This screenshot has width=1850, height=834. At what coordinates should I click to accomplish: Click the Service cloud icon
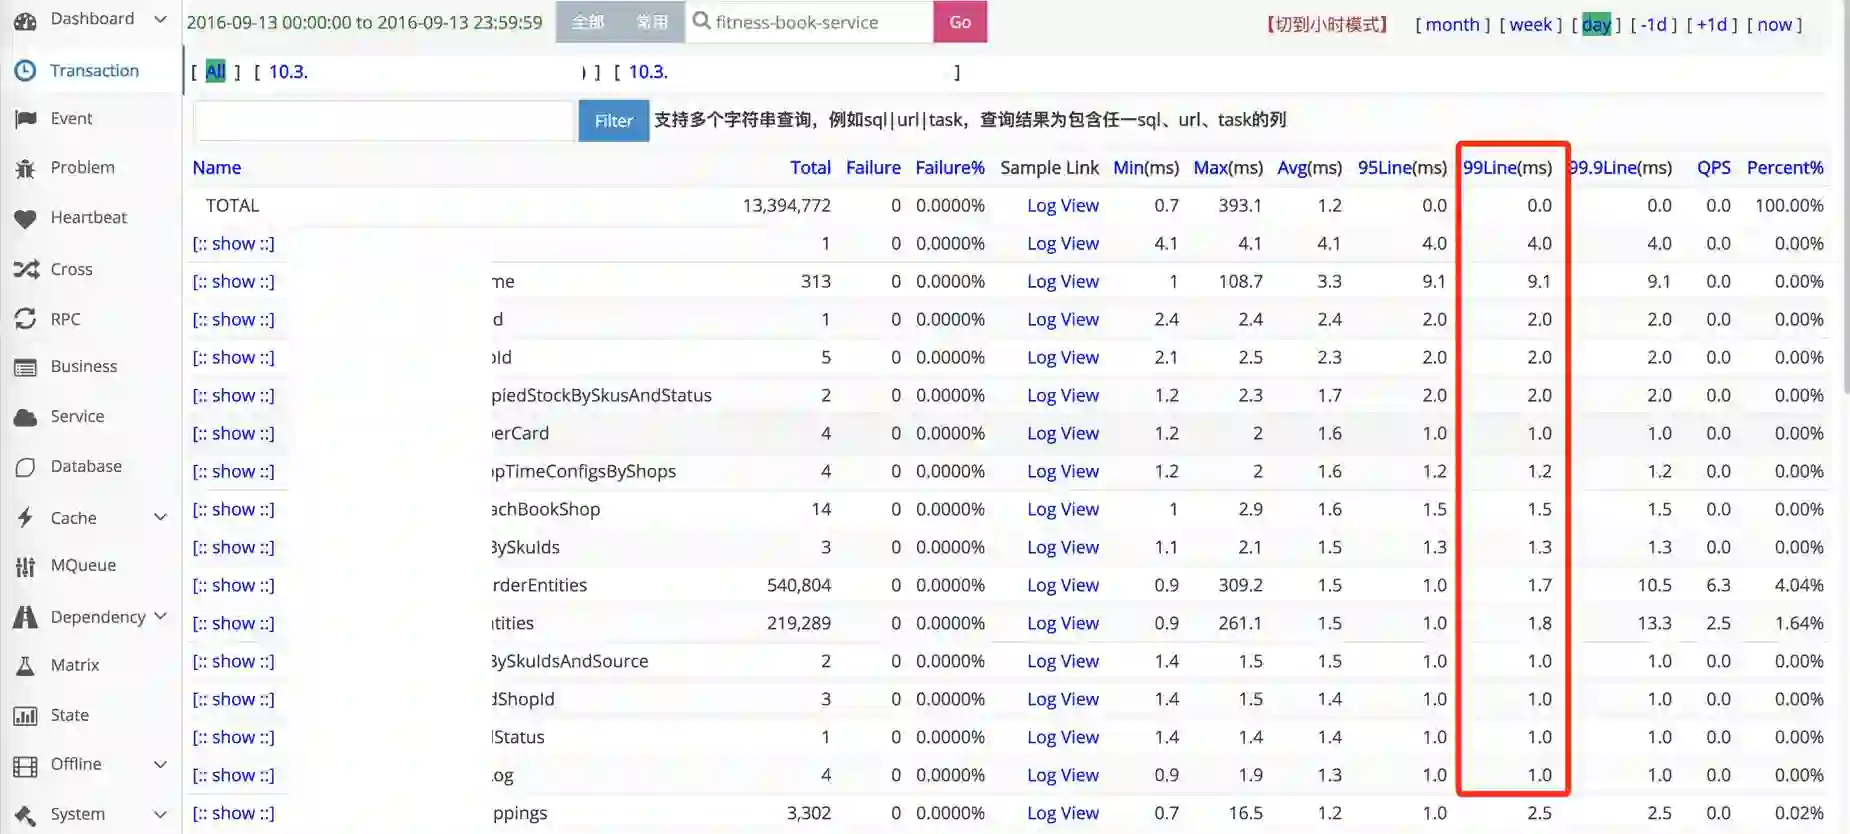click(25, 417)
